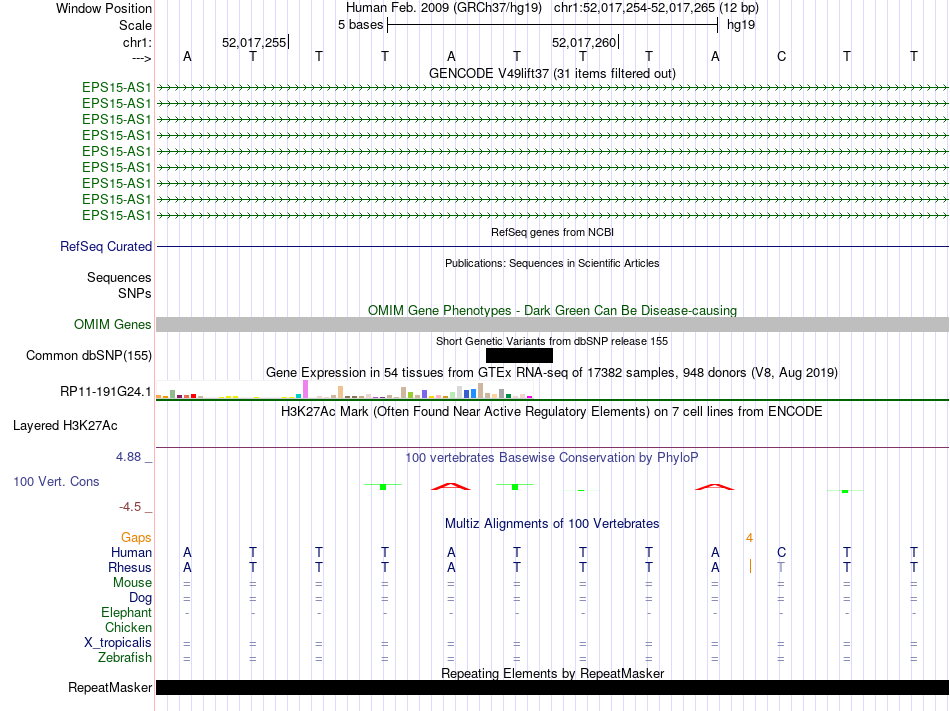
Task: Click the black dbSNP variant block
Action: coord(519,356)
